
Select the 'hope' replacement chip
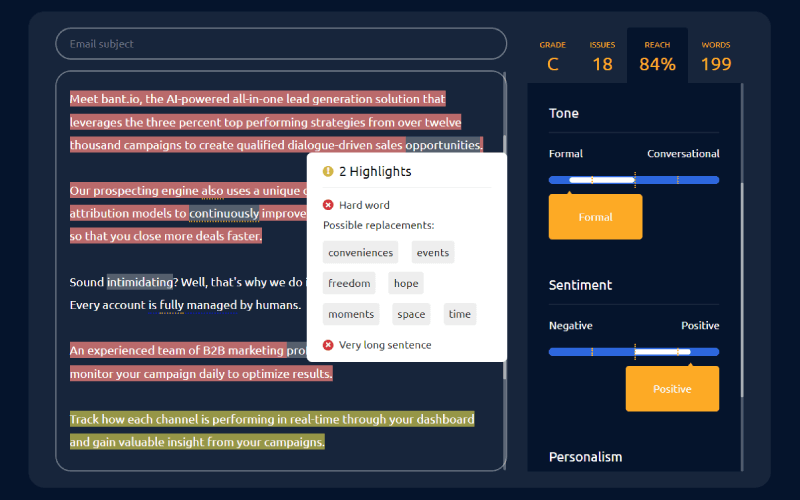405,283
